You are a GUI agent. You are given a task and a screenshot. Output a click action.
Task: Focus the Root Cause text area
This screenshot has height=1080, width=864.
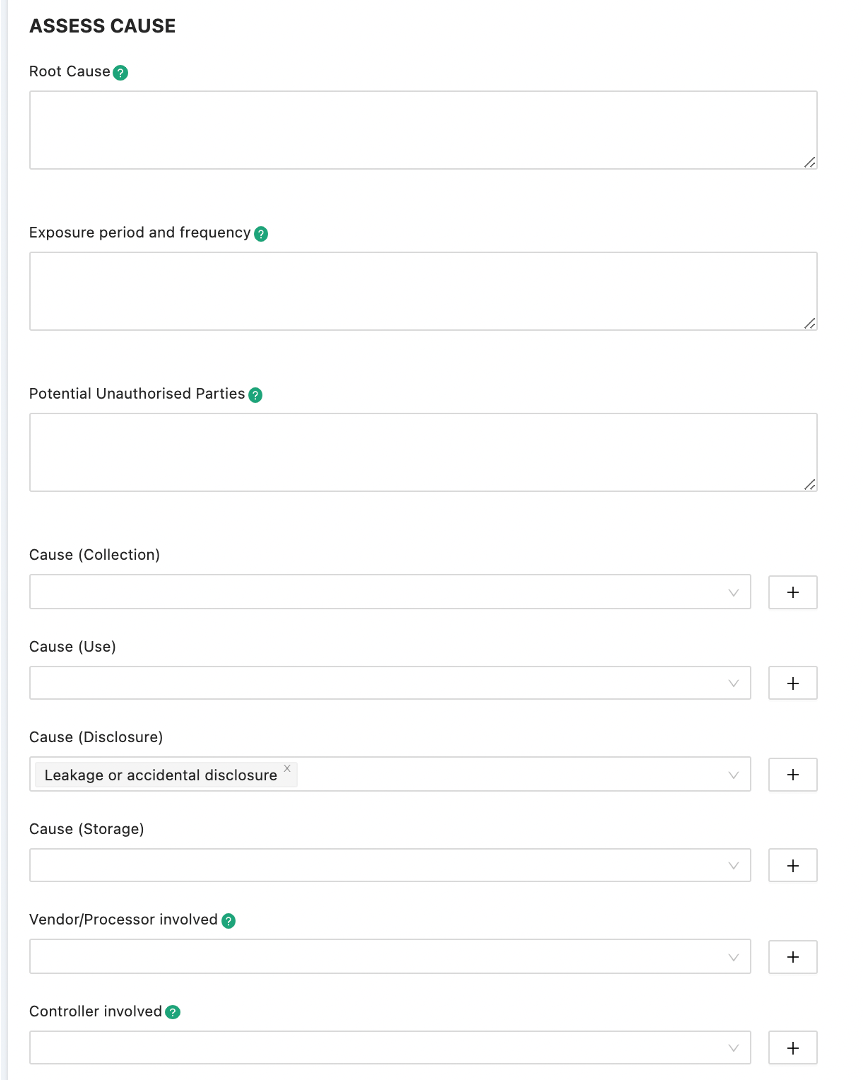pyautogui.click(x=423, y=130)
